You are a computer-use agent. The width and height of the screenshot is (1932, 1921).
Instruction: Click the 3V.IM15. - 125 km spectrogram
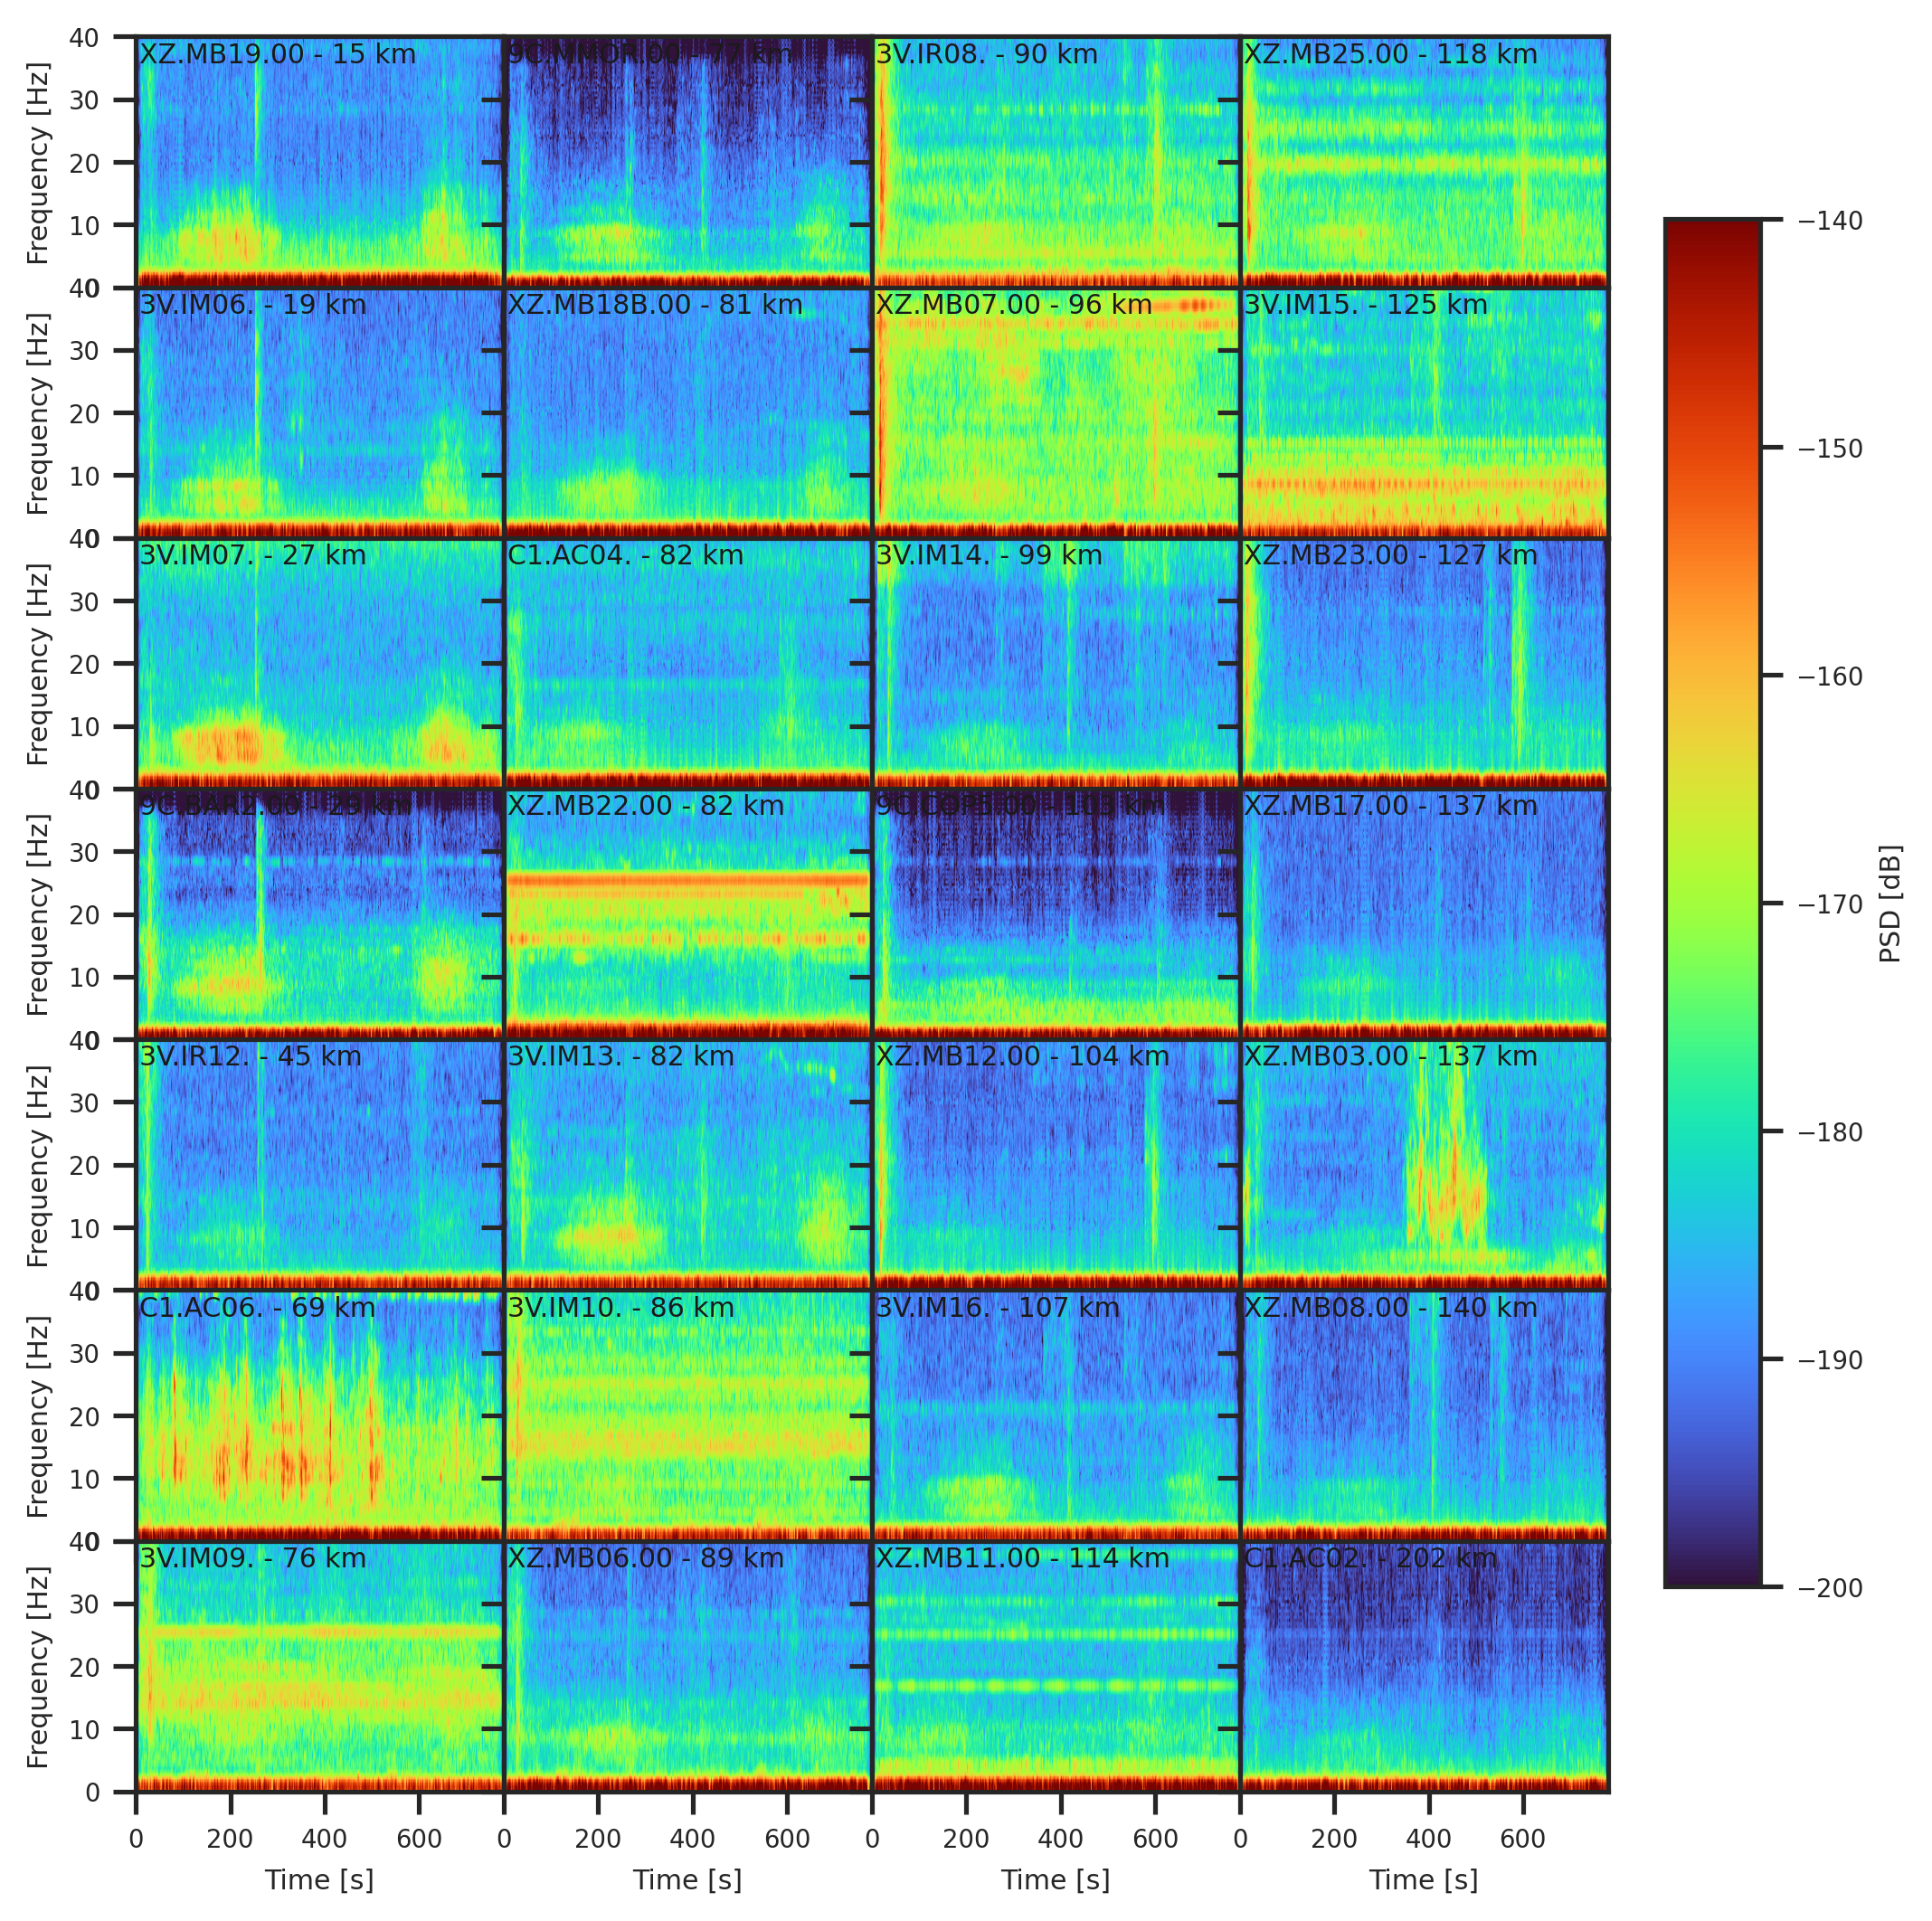pos(1423,413)
